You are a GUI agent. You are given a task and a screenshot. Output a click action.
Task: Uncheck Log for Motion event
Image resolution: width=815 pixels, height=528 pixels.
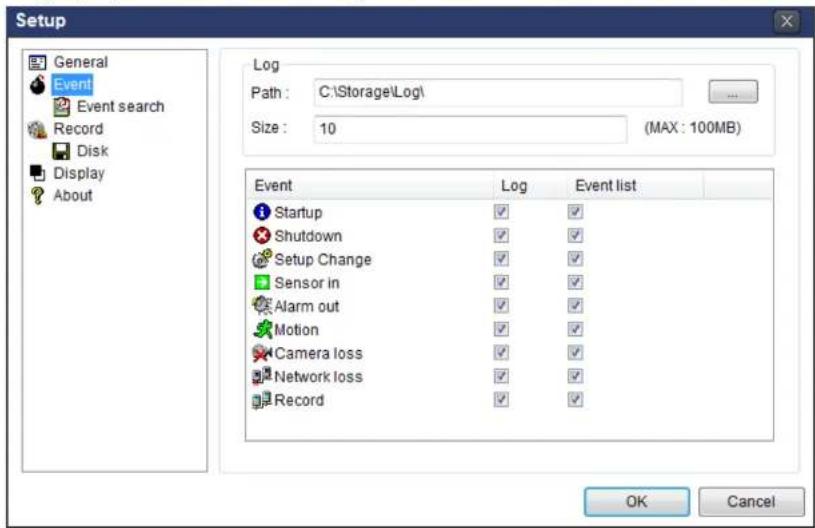tap(501, 329)
